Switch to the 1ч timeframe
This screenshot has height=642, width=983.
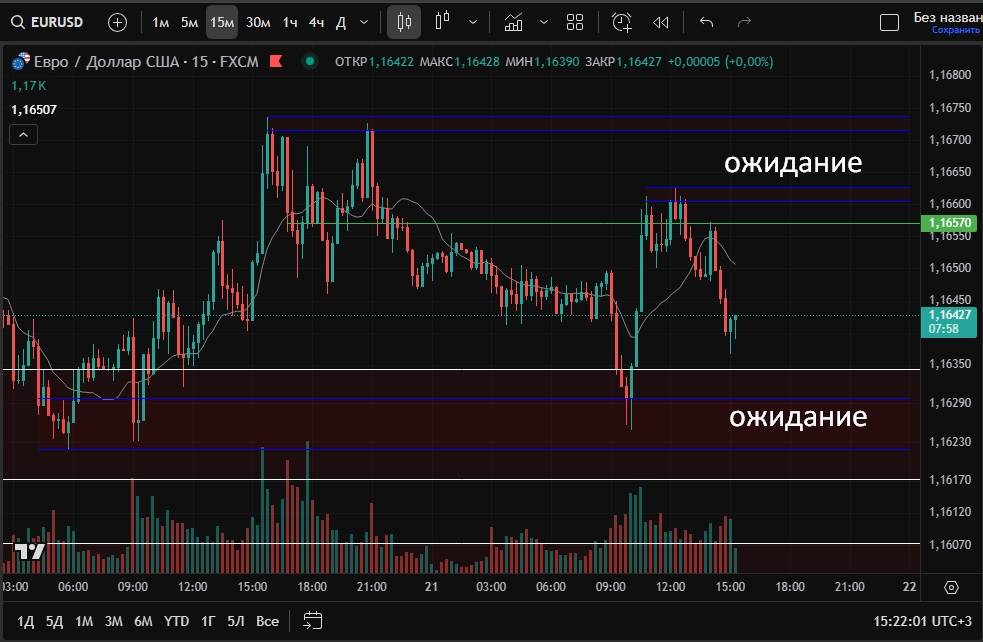pos(289,22)
